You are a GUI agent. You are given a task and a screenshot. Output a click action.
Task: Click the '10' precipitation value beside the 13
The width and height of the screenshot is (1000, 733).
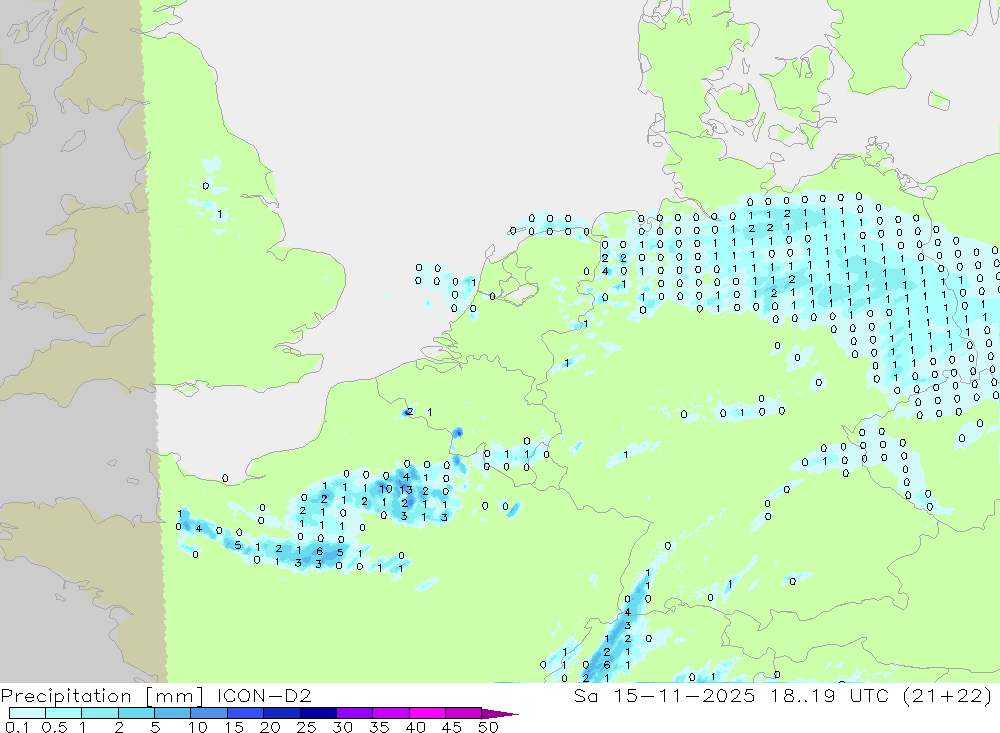[x=386, y=489]
